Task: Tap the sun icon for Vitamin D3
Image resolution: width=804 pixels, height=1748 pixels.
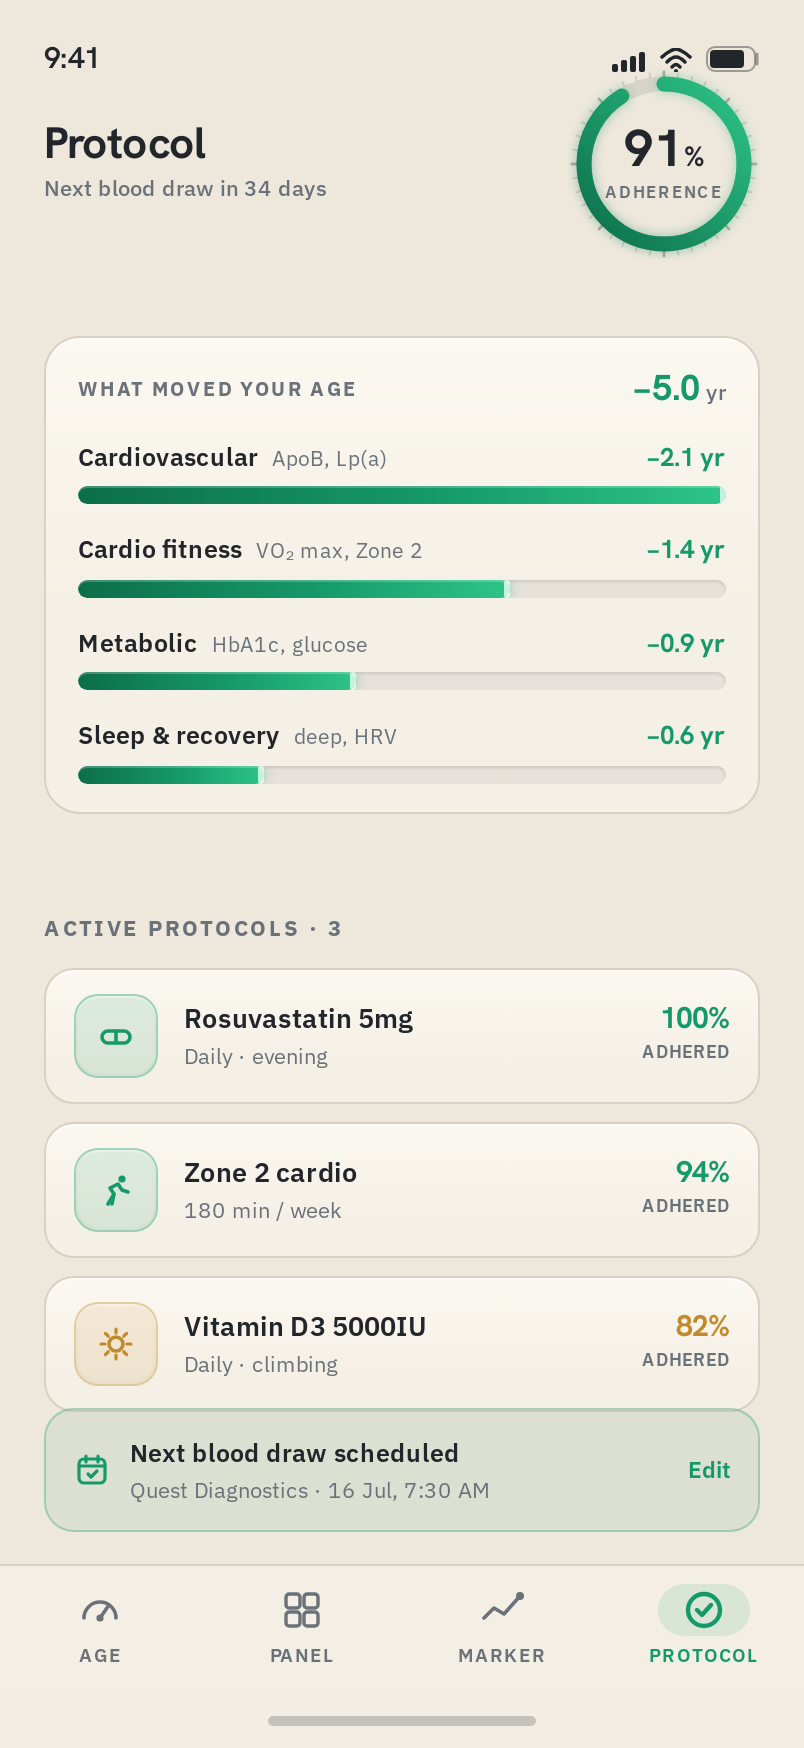Action: point(116,1344)
